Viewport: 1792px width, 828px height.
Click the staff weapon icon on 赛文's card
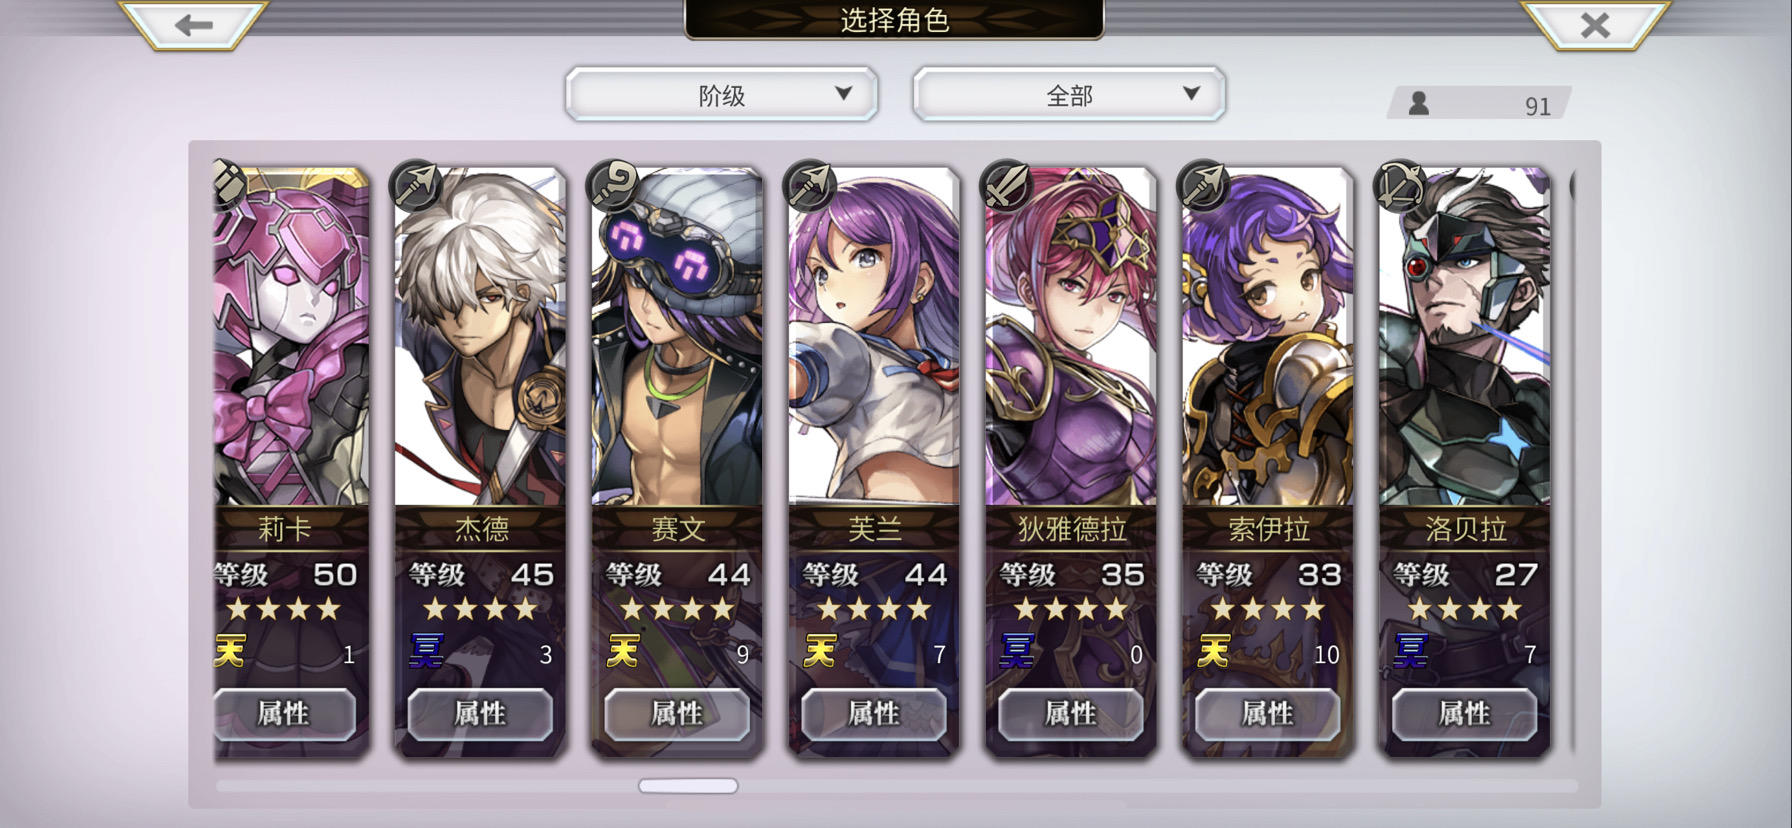[612, 185]
